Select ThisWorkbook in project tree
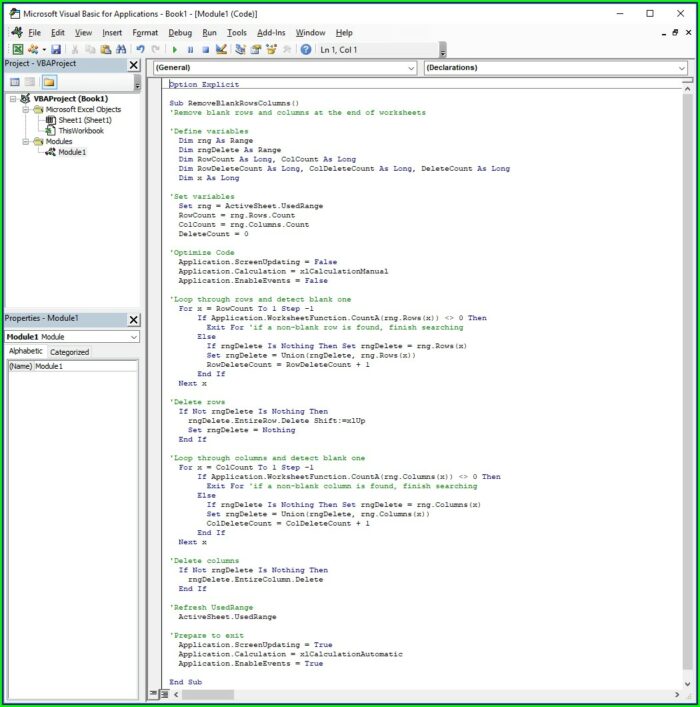Screen dimensions: 700x707 point(81,131)
